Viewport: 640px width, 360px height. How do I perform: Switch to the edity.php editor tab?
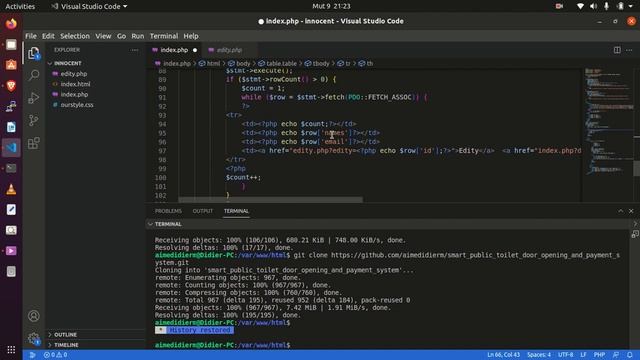[x=229, y=50]
